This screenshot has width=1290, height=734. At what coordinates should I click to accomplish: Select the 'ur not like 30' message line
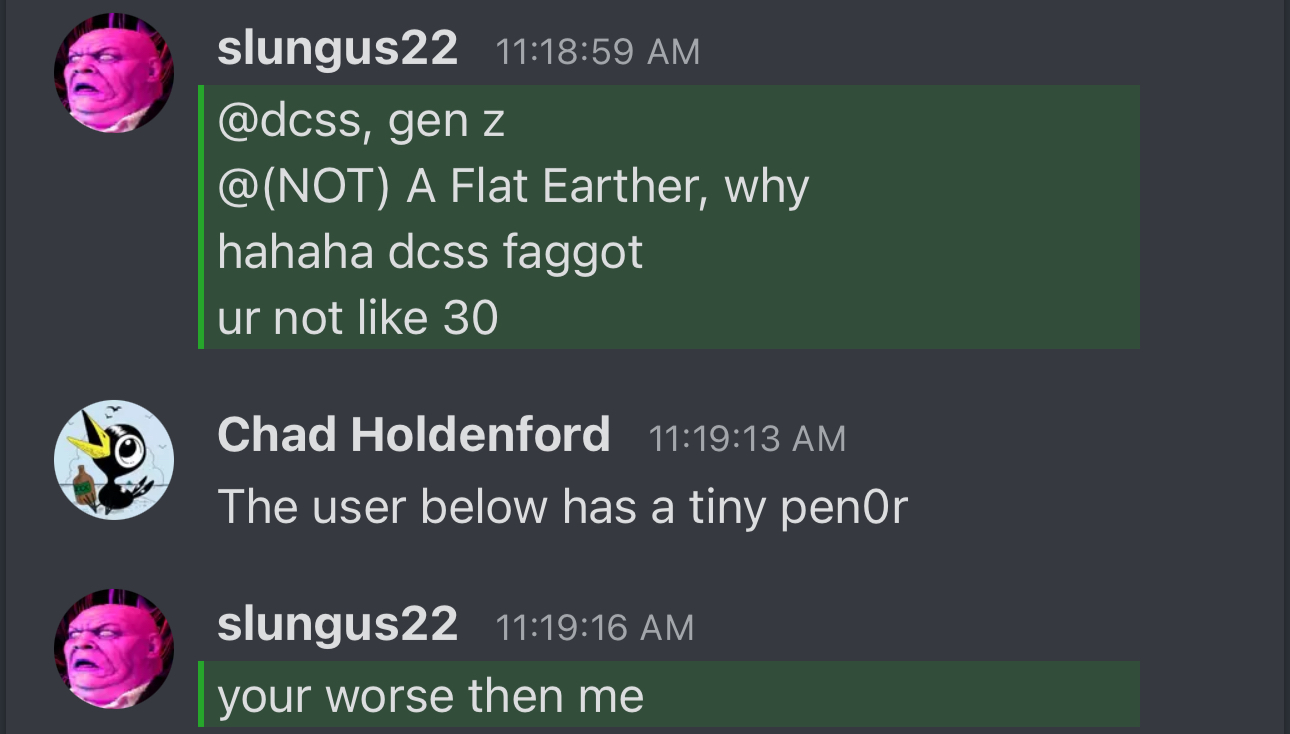tap(358, 318)
